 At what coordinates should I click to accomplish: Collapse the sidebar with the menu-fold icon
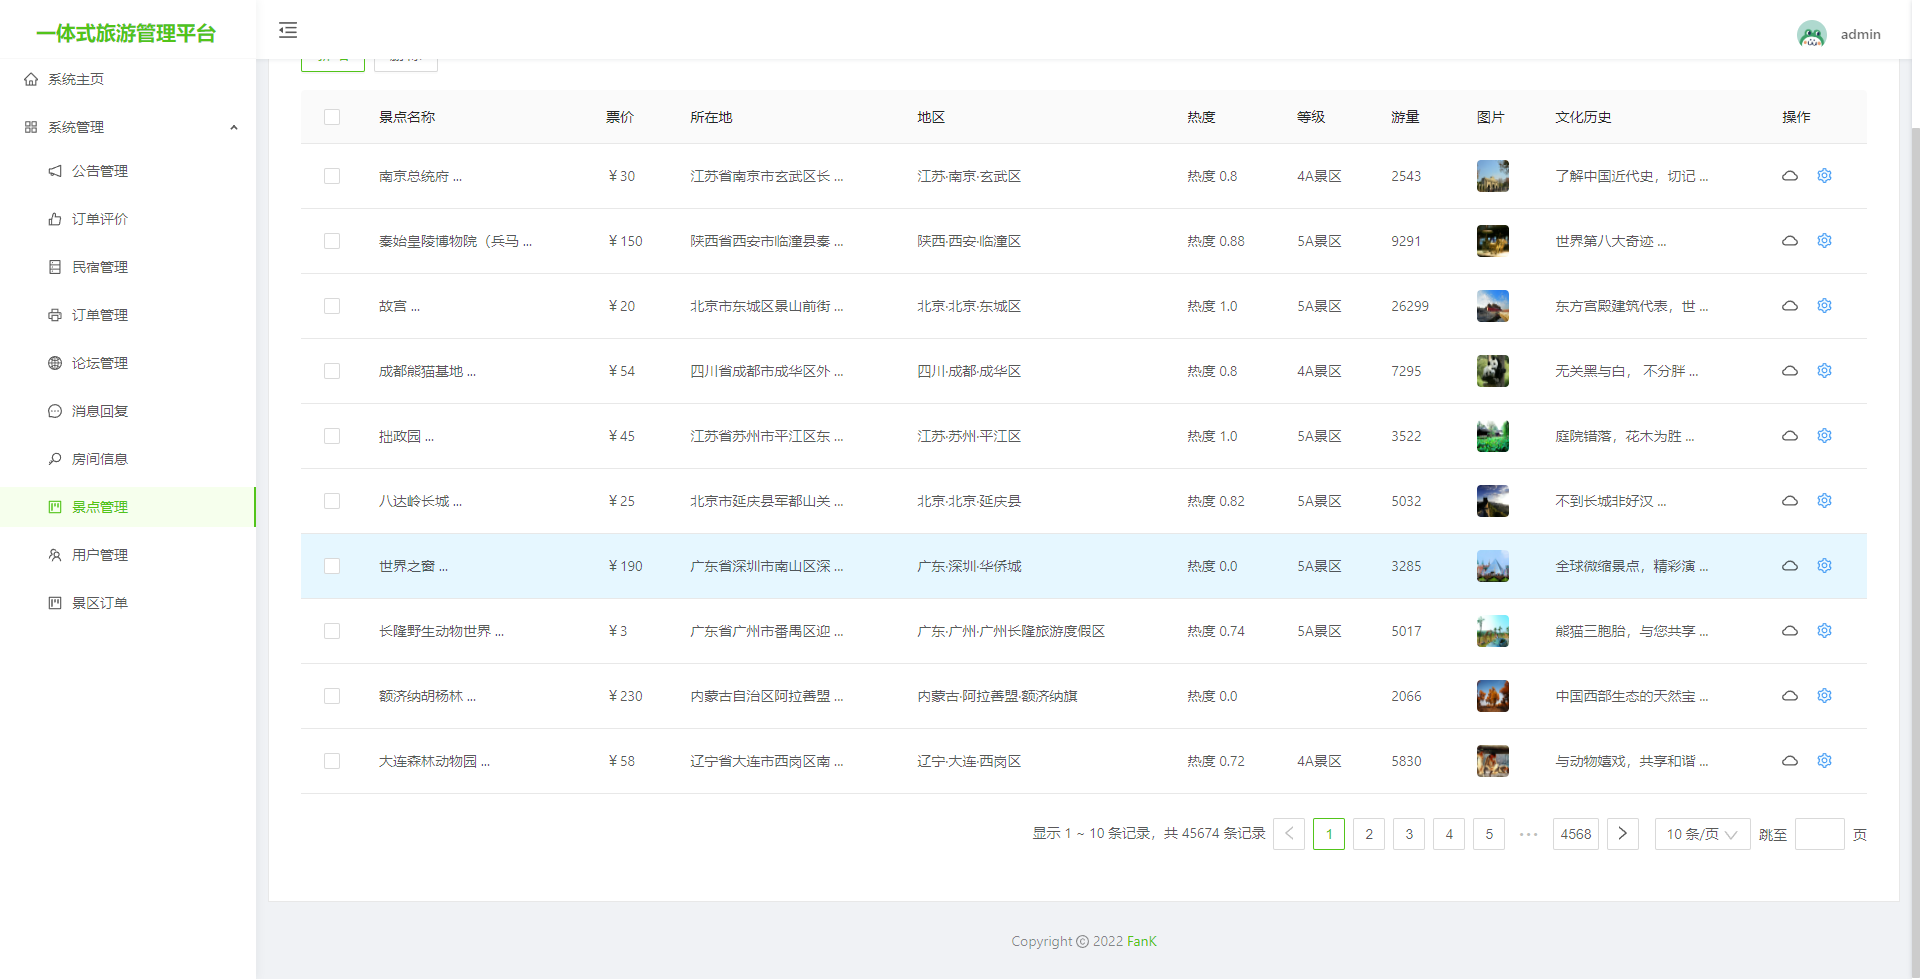tap(288, 30)
